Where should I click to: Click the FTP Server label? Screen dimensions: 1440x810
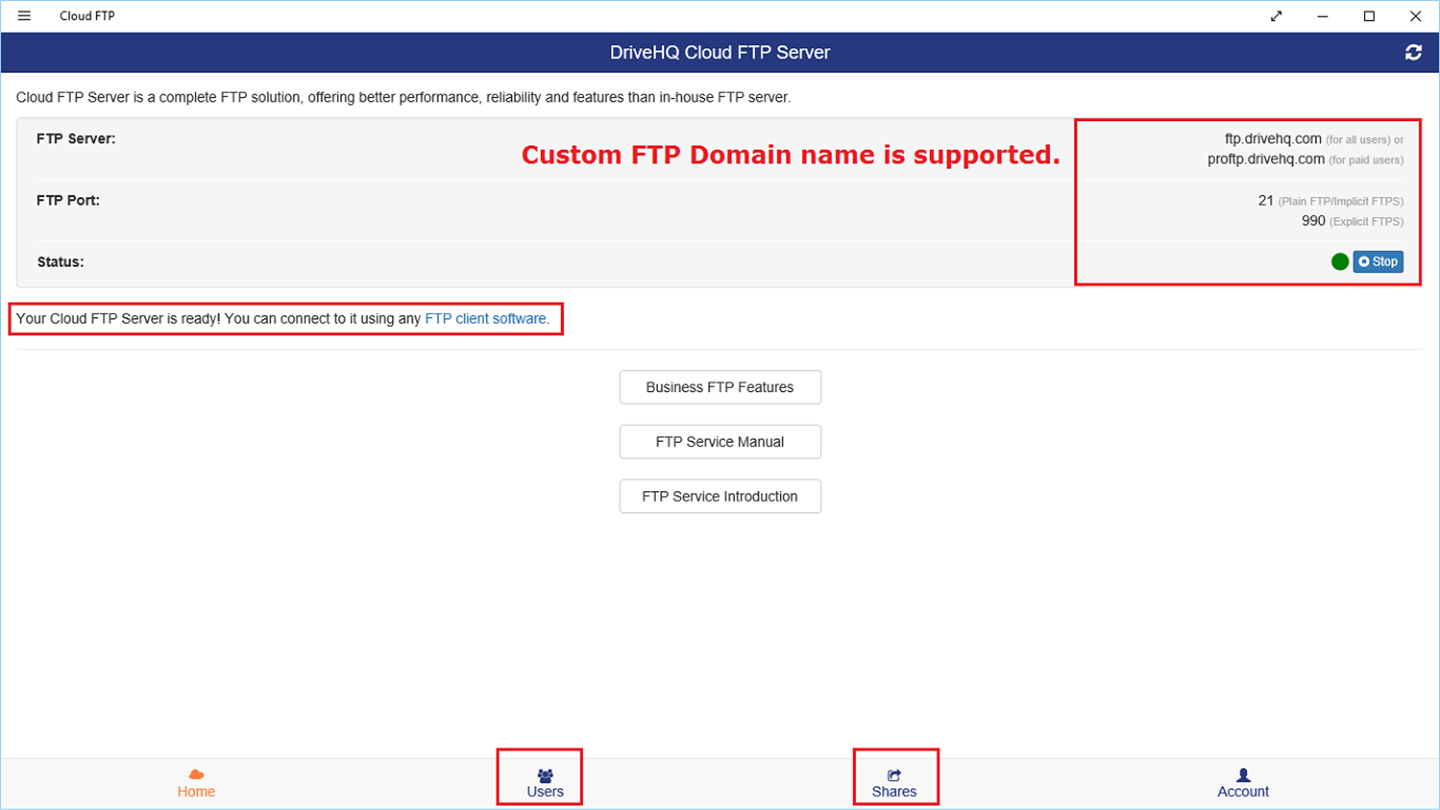tap(76, 139)
